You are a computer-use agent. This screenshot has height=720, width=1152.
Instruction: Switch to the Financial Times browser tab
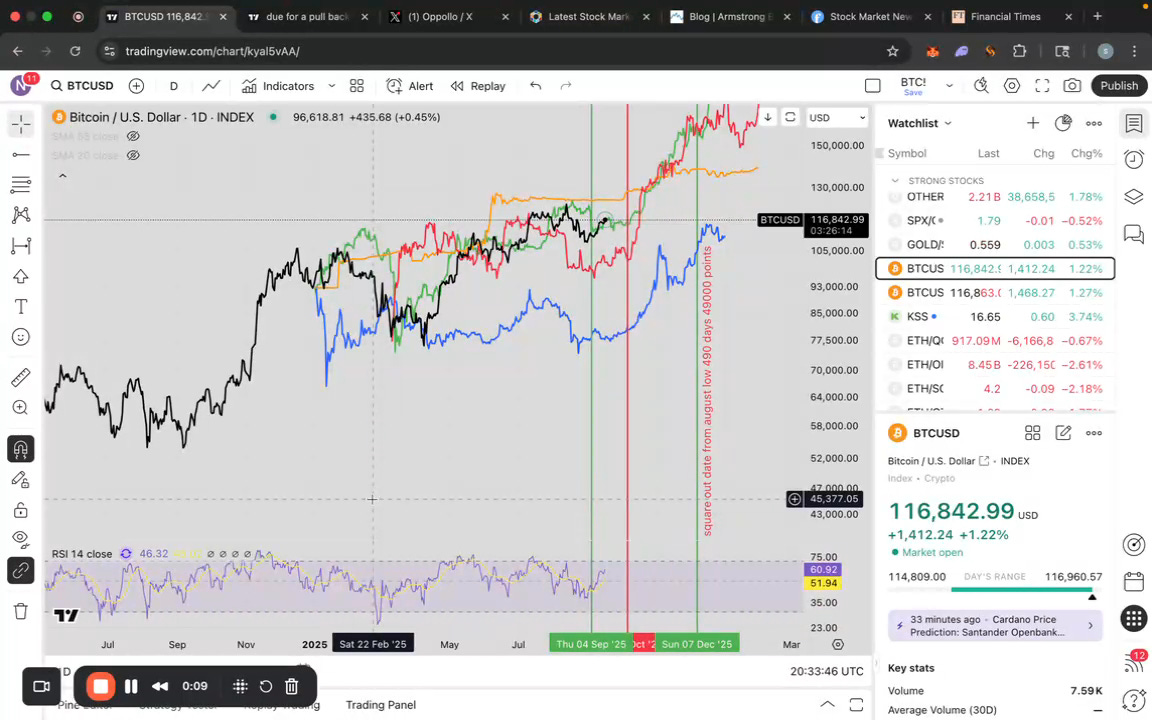[x=1005, y=16]
